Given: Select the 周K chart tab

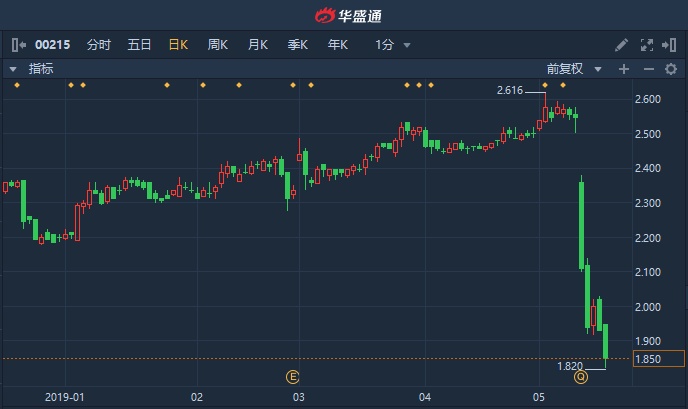Looking at the screenshot, I should tap(218, 45).
